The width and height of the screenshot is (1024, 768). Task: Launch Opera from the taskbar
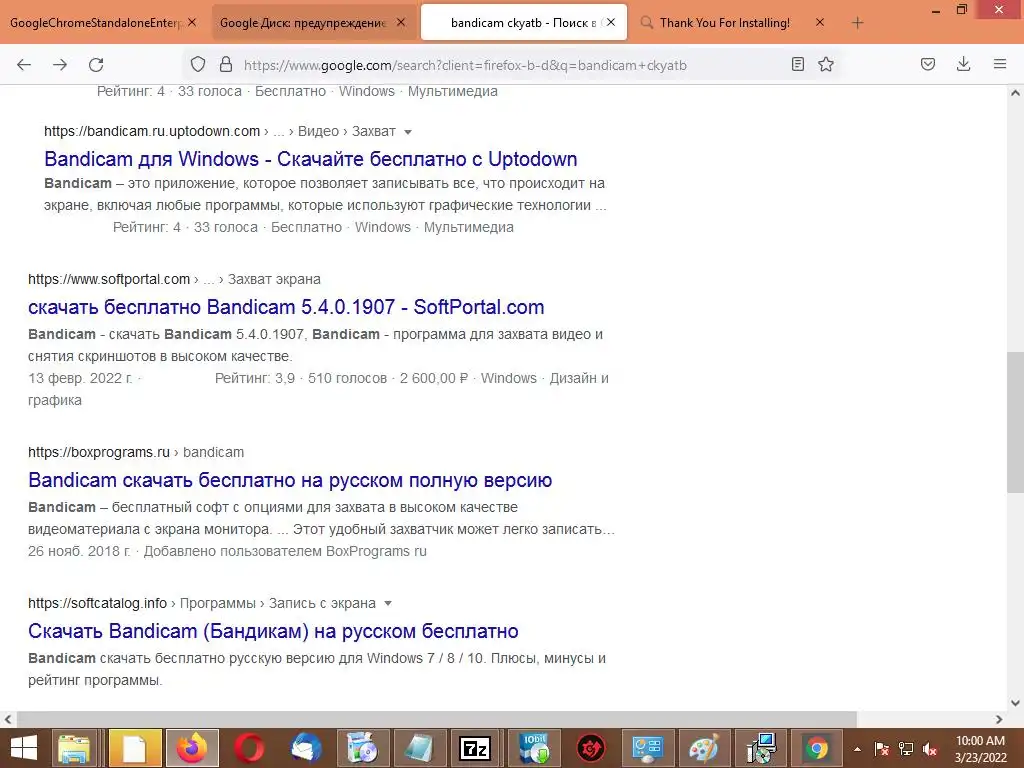point(249,748)
